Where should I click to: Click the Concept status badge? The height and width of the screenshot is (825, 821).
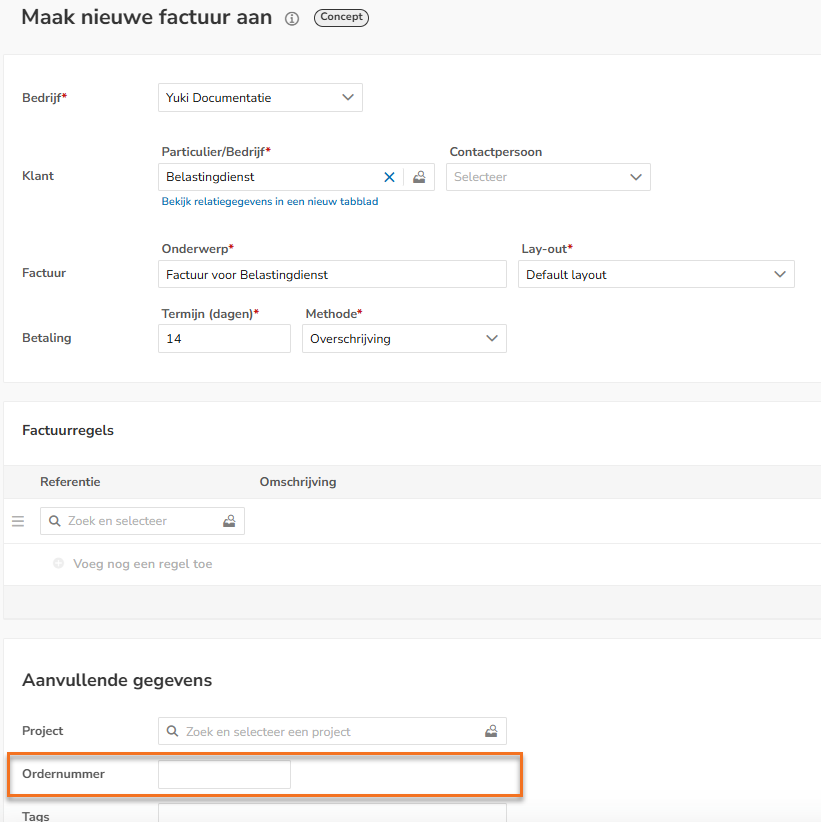[341, 17]
